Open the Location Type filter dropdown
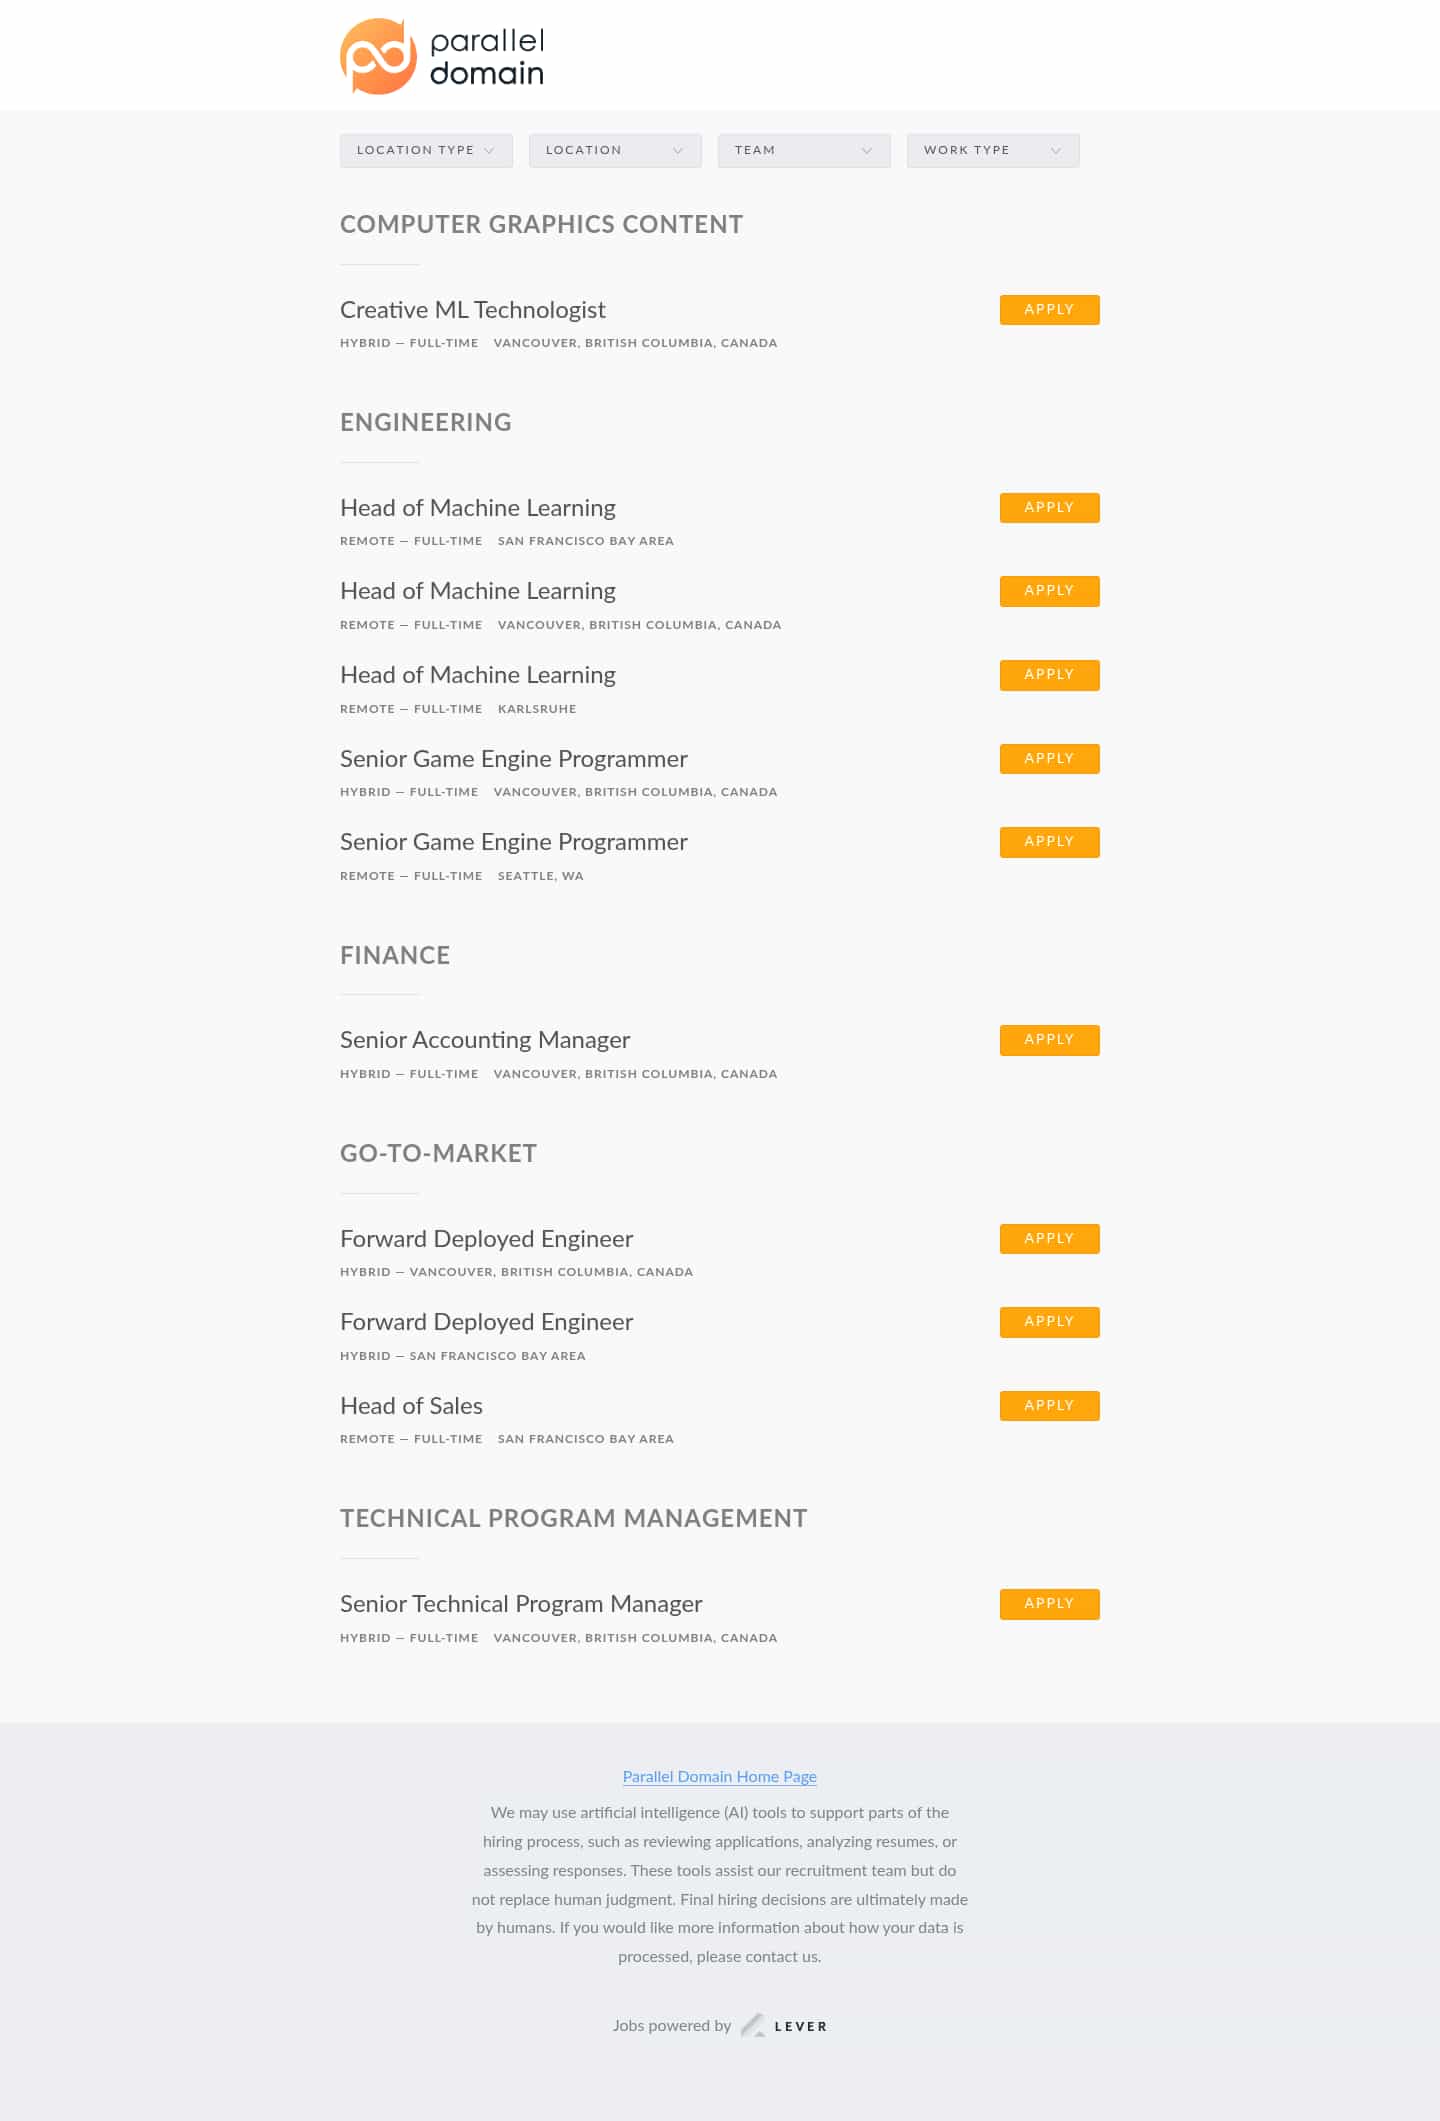1440x2121 pixels. 426,151
